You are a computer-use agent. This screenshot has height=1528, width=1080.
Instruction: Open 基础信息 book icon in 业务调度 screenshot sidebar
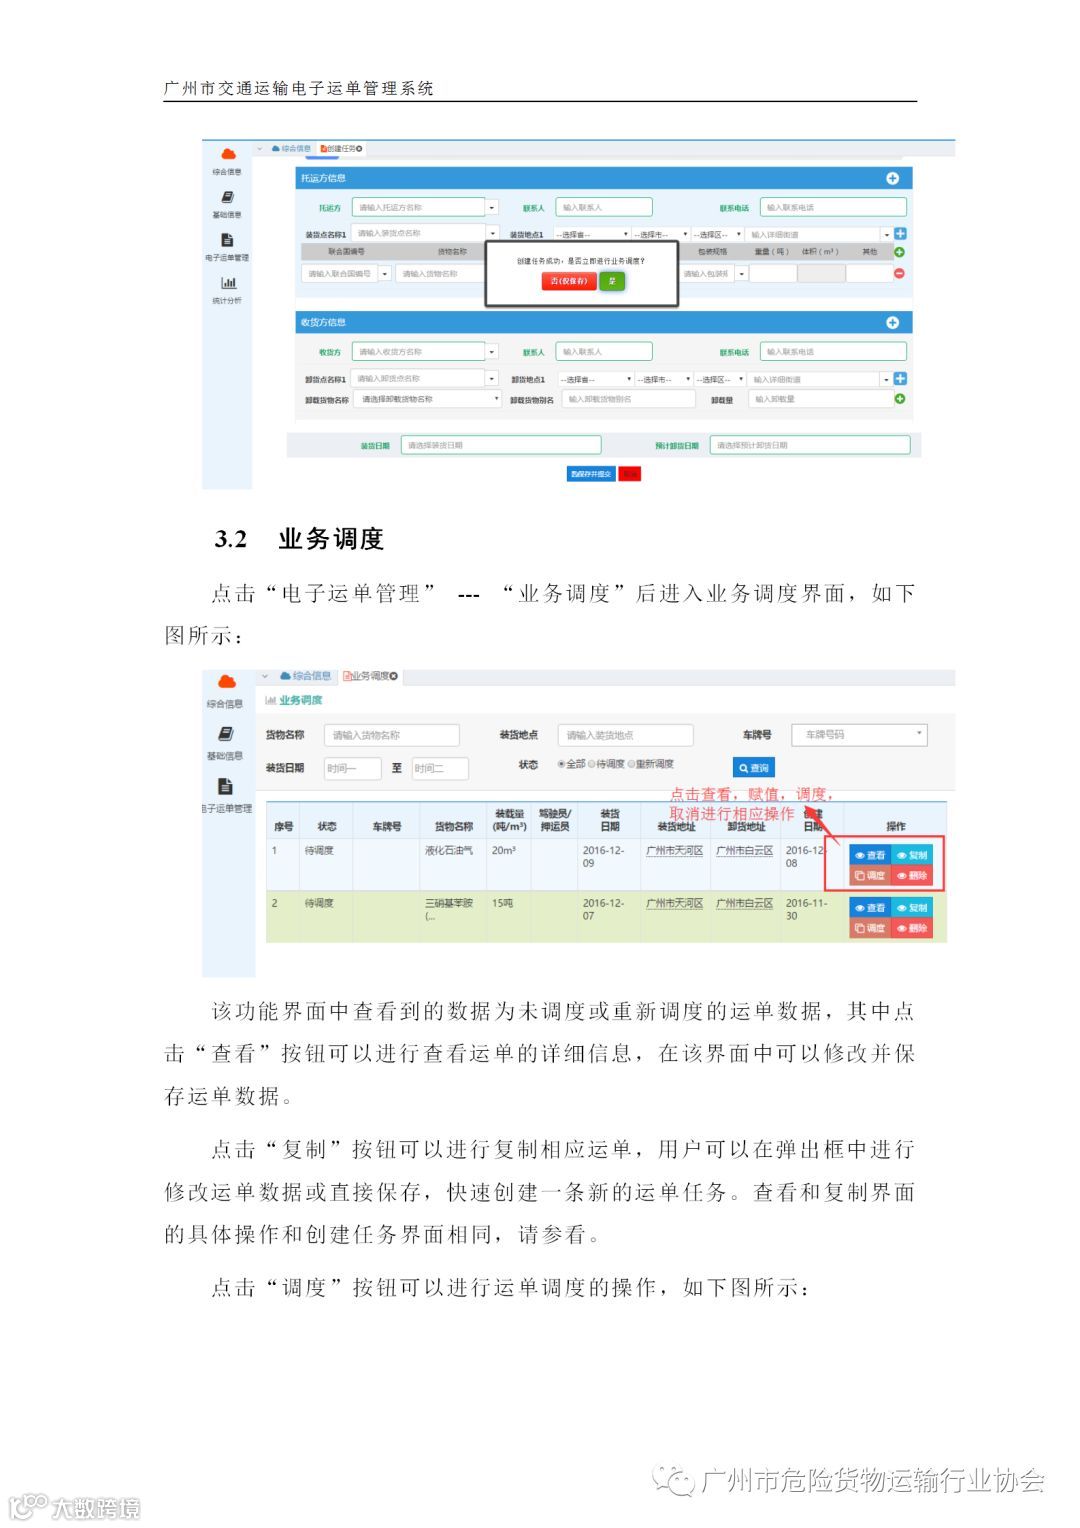tap(226, 734)
